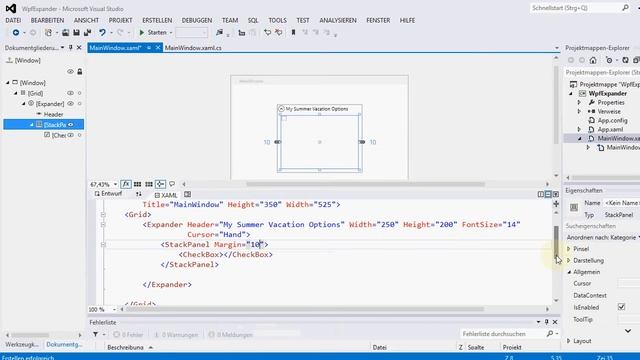Screen dimensions: 640x360
Task: Toggle the snap-to-snaplines icon in designer
Action: pos(160,184)
